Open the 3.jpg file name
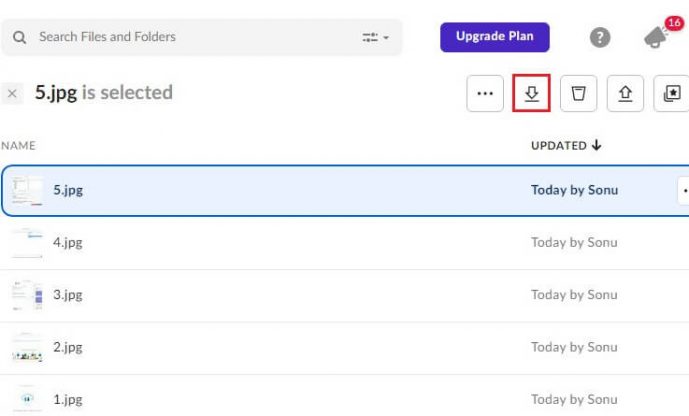Viewport: 689px width, 416px height. (67, 295)
